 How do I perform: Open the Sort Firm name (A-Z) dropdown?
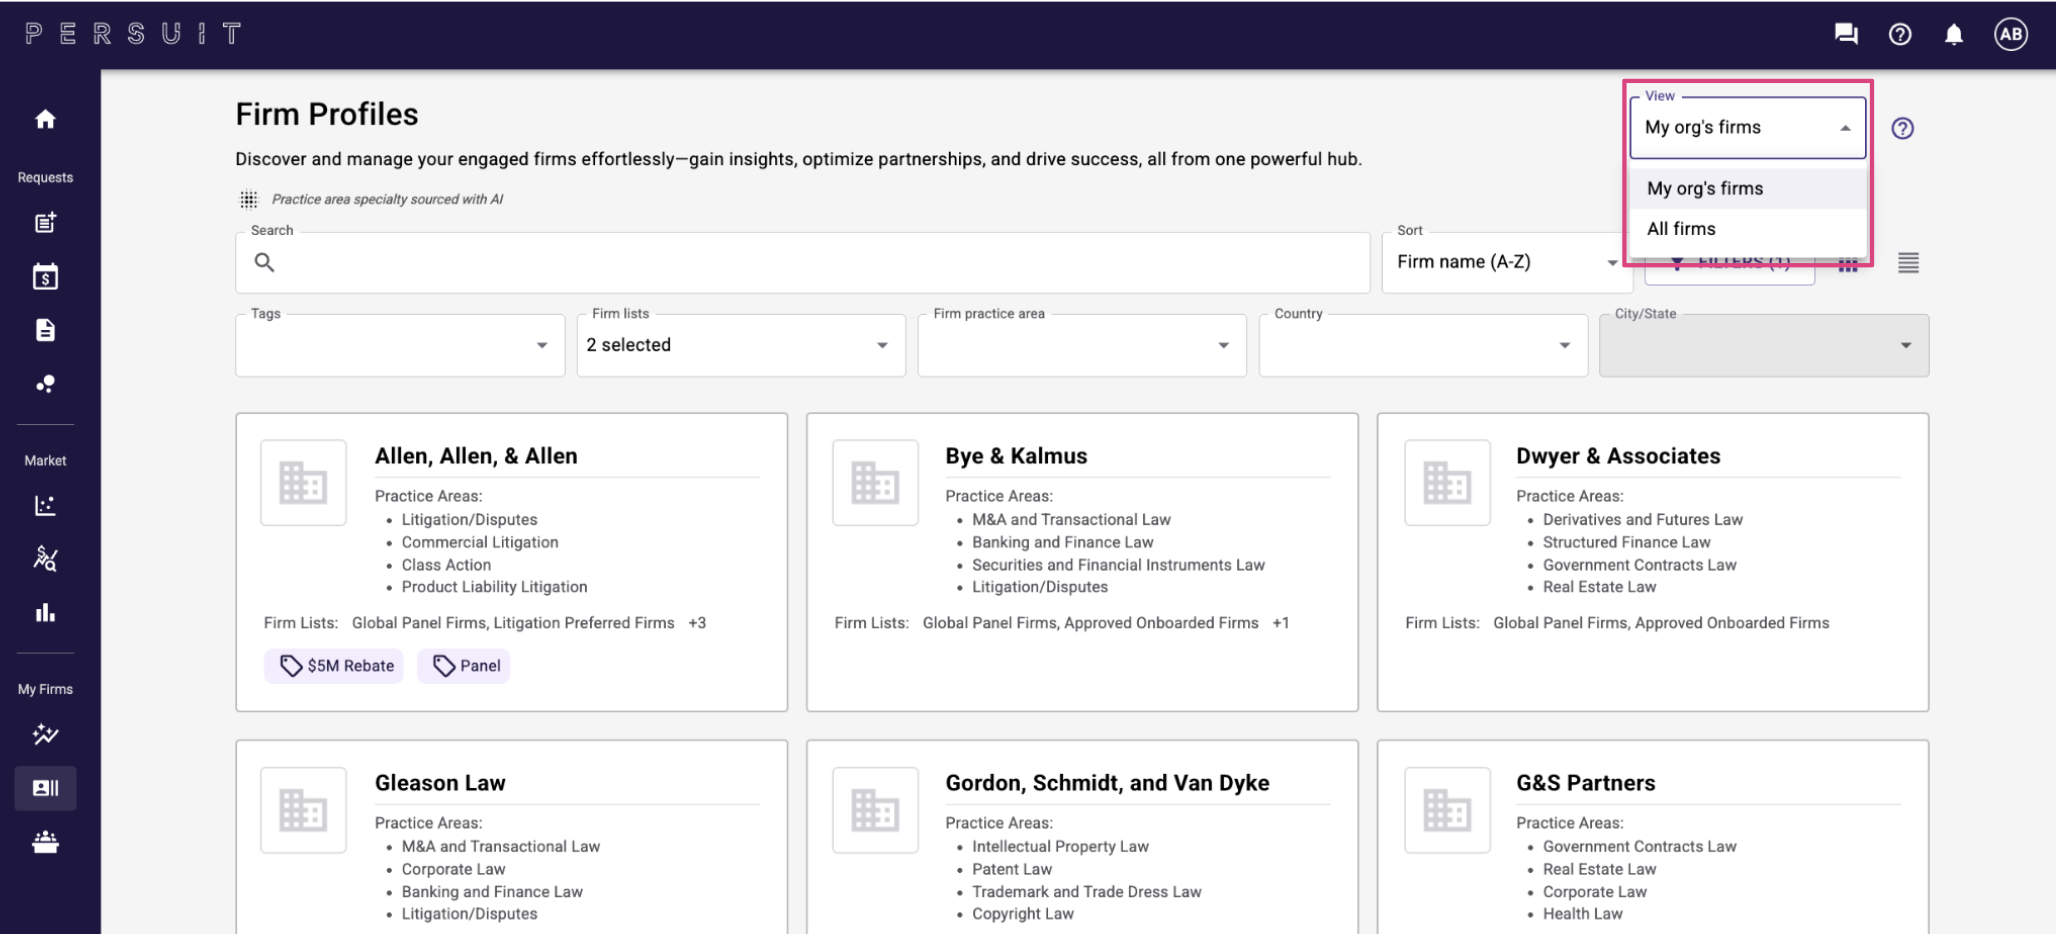pyautogui.click(x=1506, y=262)
